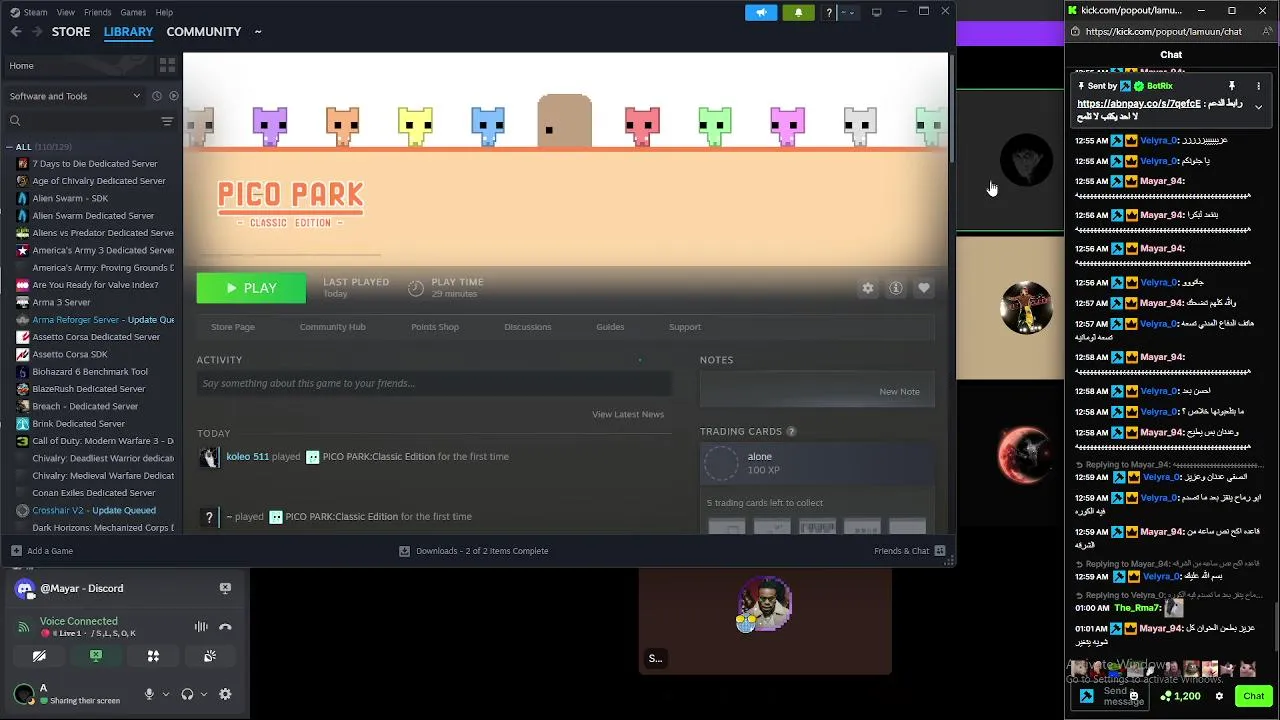This screenshot has height=720, width=1280.
Task: Click the activity say something field
Action: pyautogui.click(x=434, y=383)
